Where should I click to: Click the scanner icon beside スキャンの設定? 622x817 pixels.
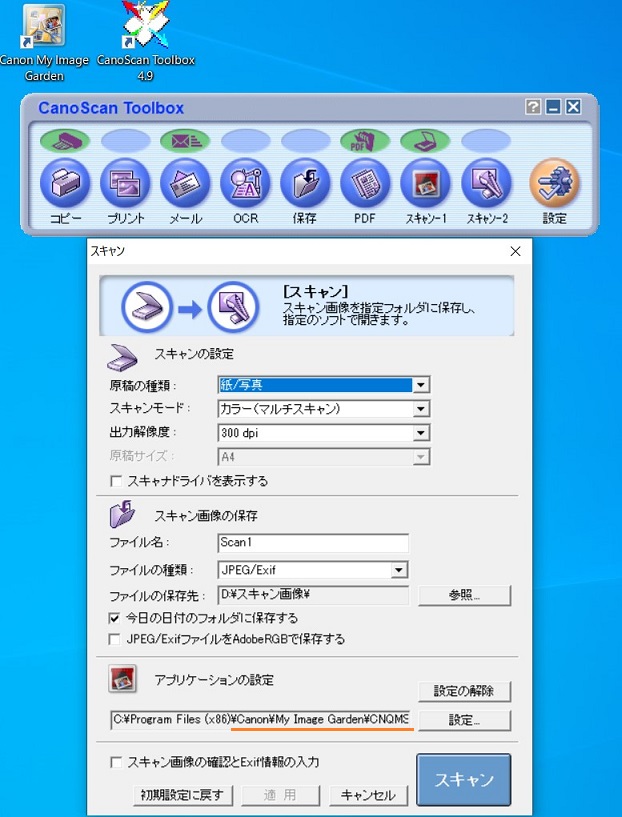point(122,357)
